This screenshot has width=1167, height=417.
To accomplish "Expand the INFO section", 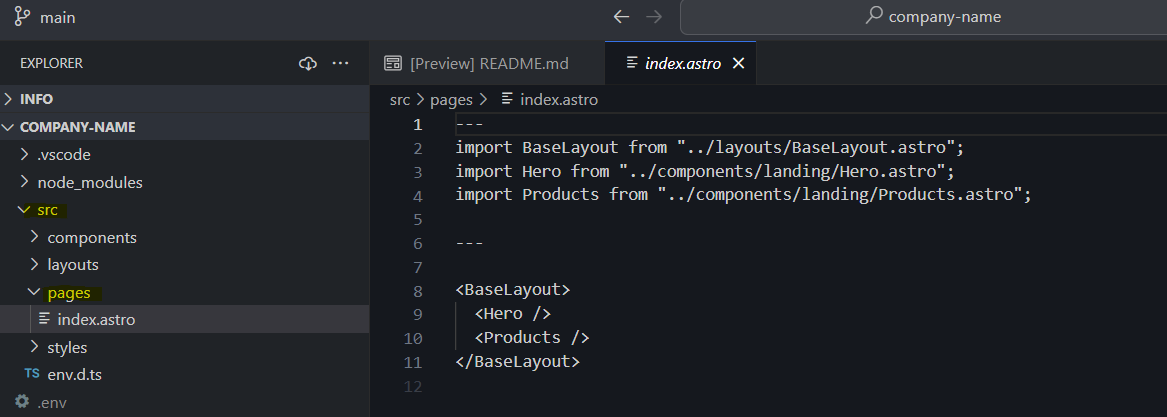I will click(x=36, y=99).
